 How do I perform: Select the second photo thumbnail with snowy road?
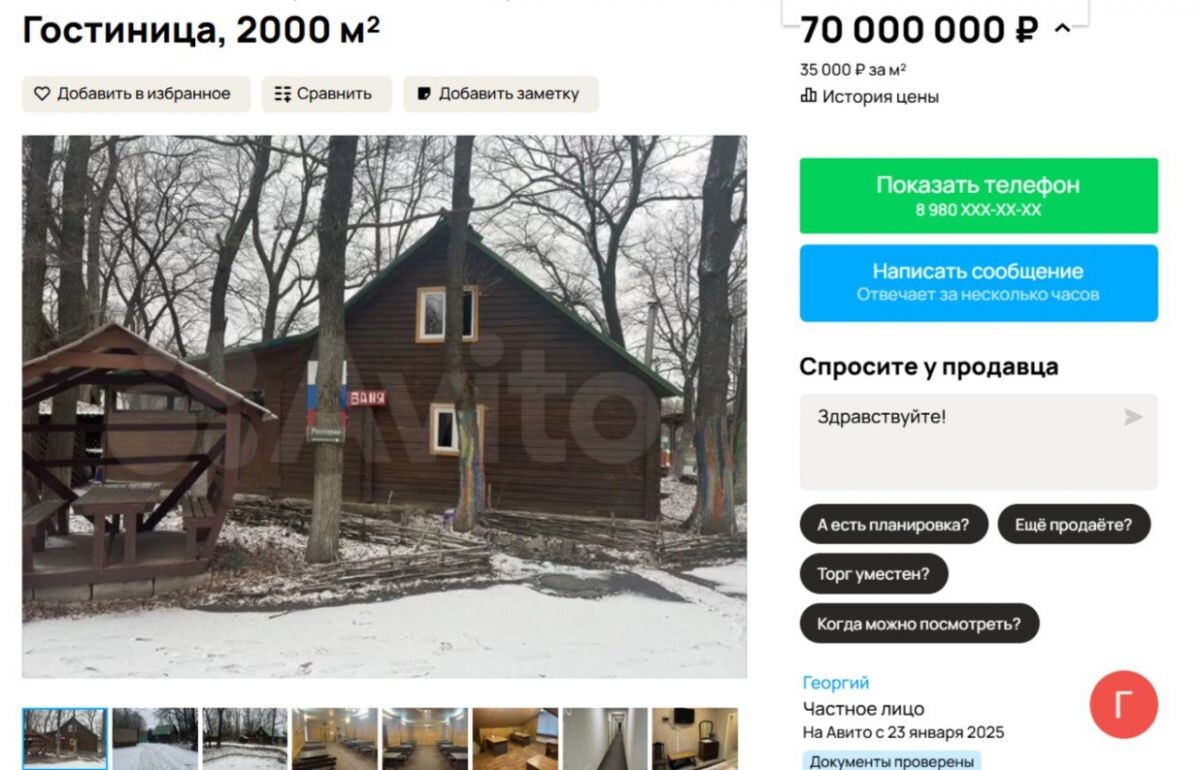coord(155,738)
